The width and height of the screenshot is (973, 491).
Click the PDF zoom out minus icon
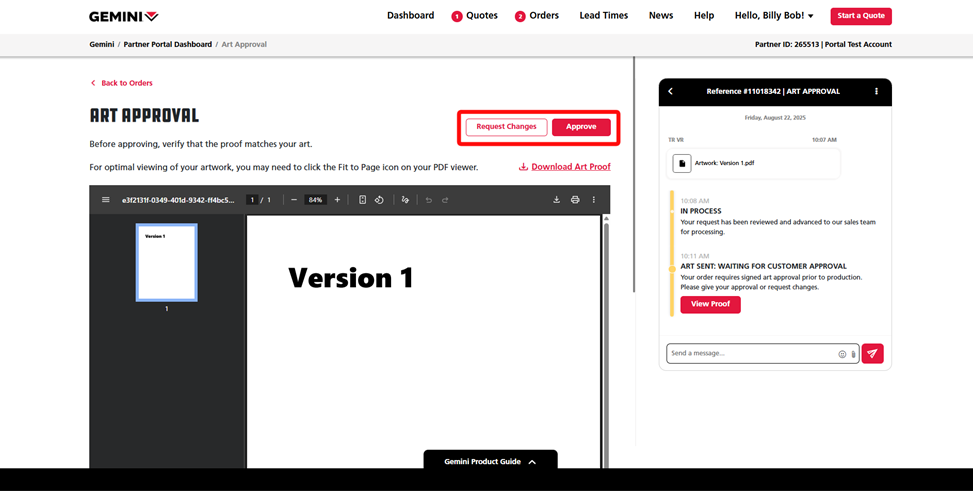click(x=294, y=200)
